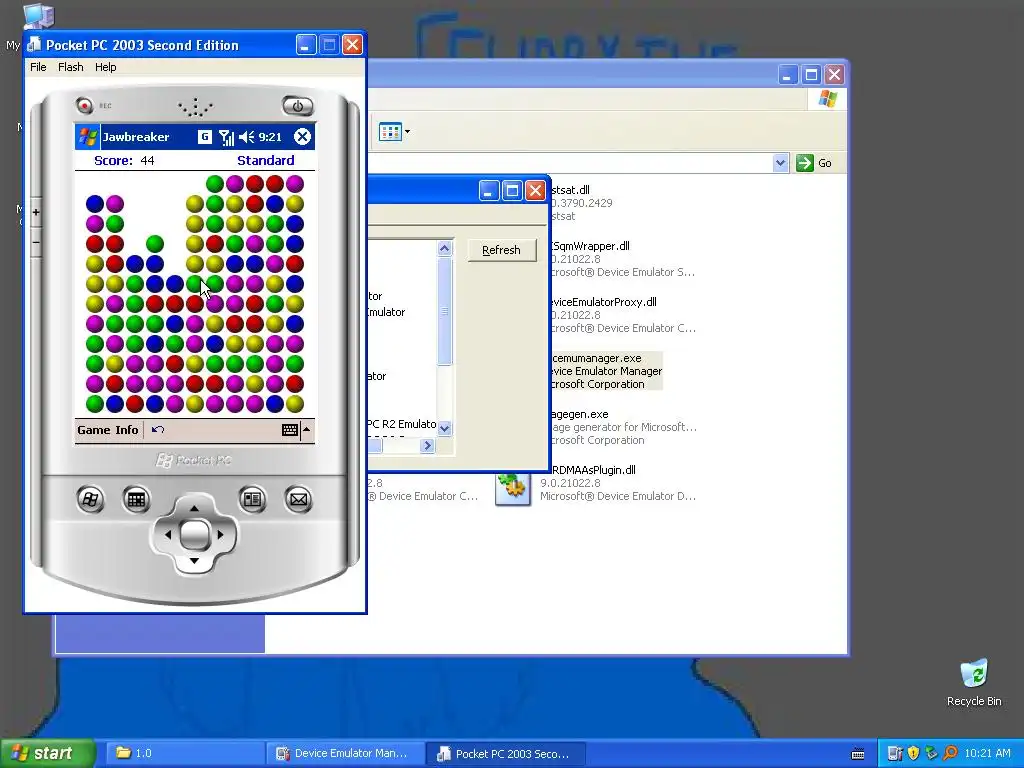
Task: Open the emulator File menu
Action: [x=38, y=67]
